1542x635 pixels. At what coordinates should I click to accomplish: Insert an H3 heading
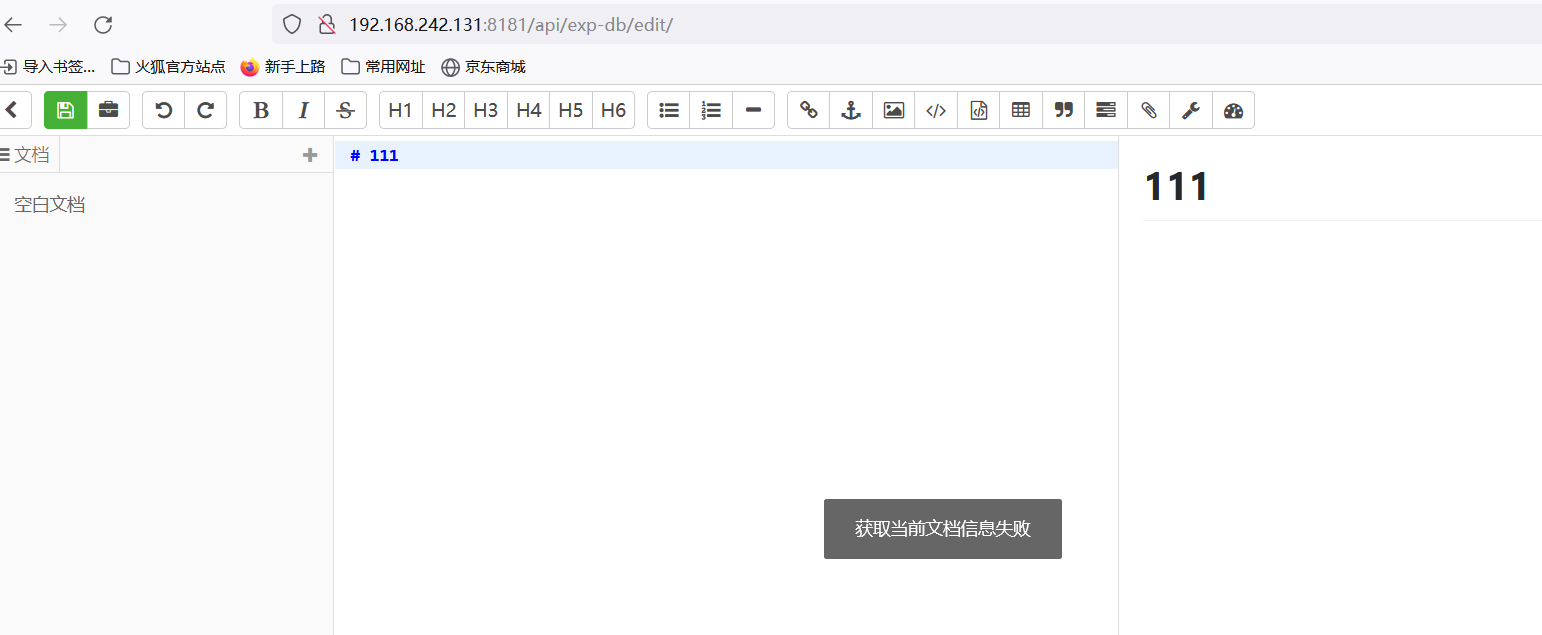(486, 110)
